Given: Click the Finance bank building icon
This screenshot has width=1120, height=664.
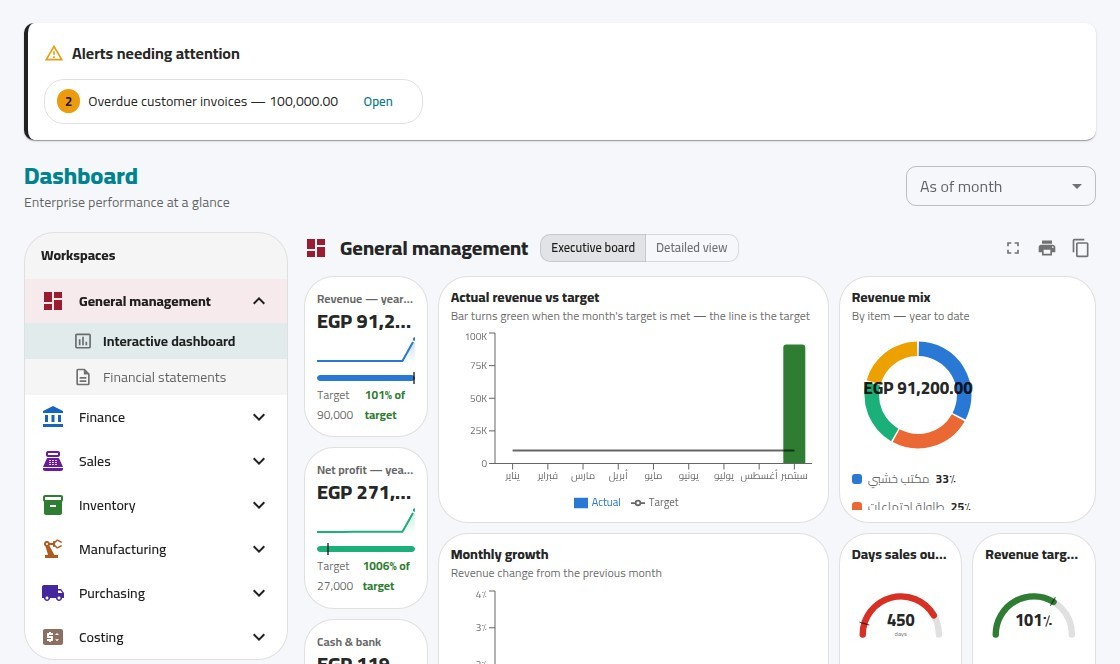Looking at the screenshot, I should point(53,417).
